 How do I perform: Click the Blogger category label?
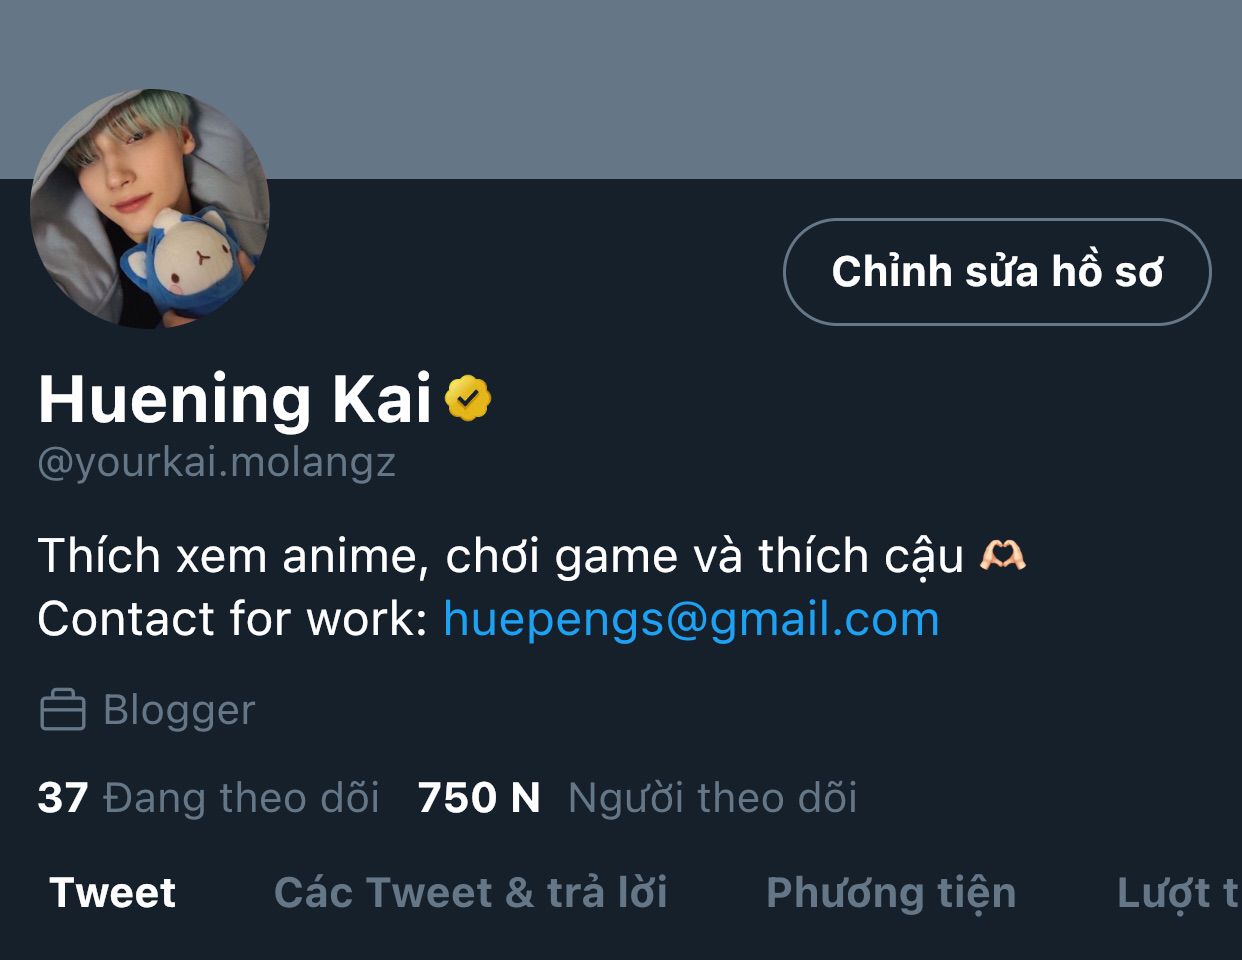[180, 710]
